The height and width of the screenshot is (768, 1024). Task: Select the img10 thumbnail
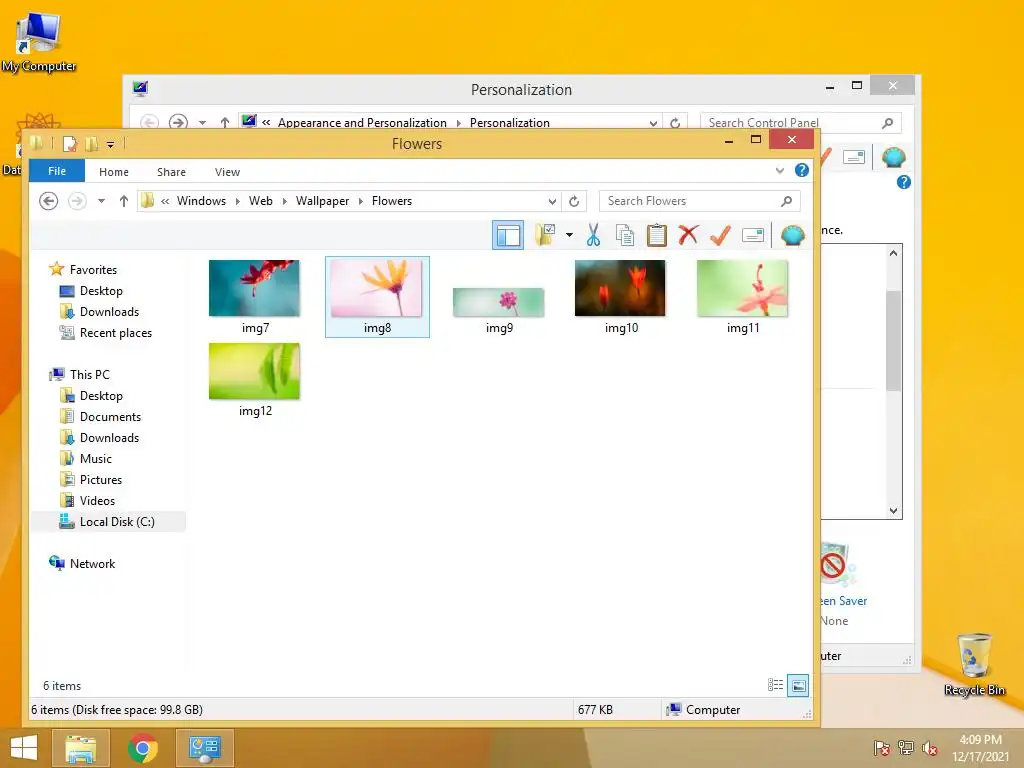[x=620, y=296]
